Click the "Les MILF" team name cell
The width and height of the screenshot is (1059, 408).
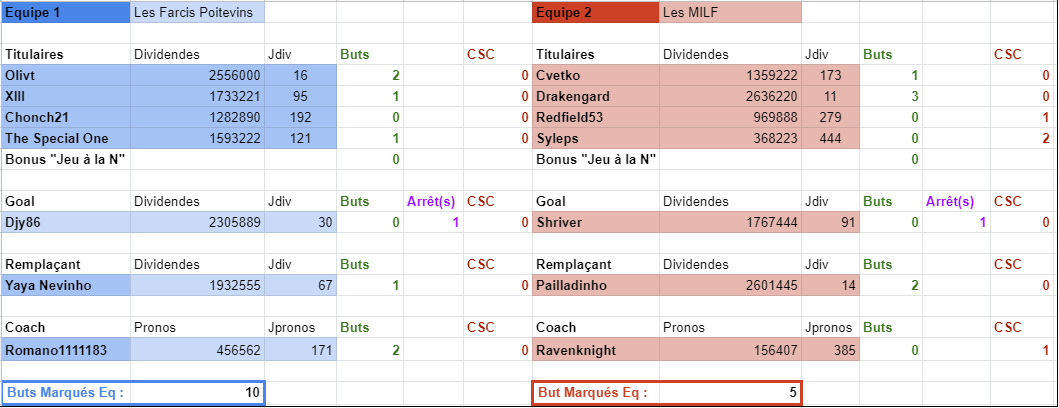730,13
